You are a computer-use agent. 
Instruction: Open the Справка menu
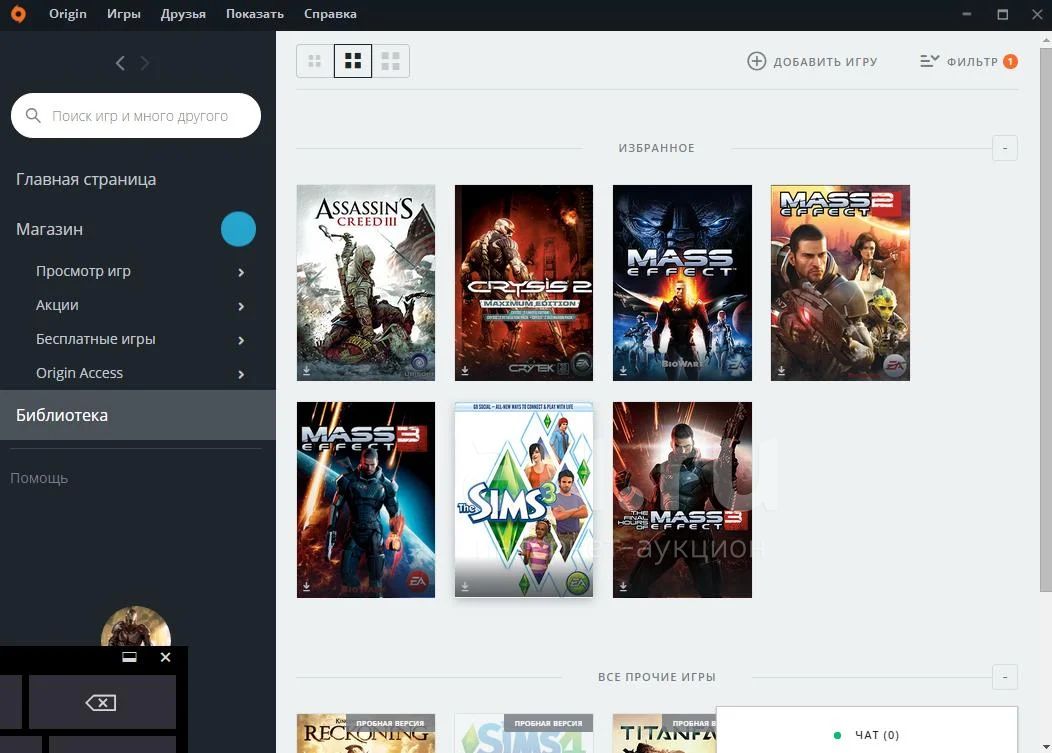point(330,14)
